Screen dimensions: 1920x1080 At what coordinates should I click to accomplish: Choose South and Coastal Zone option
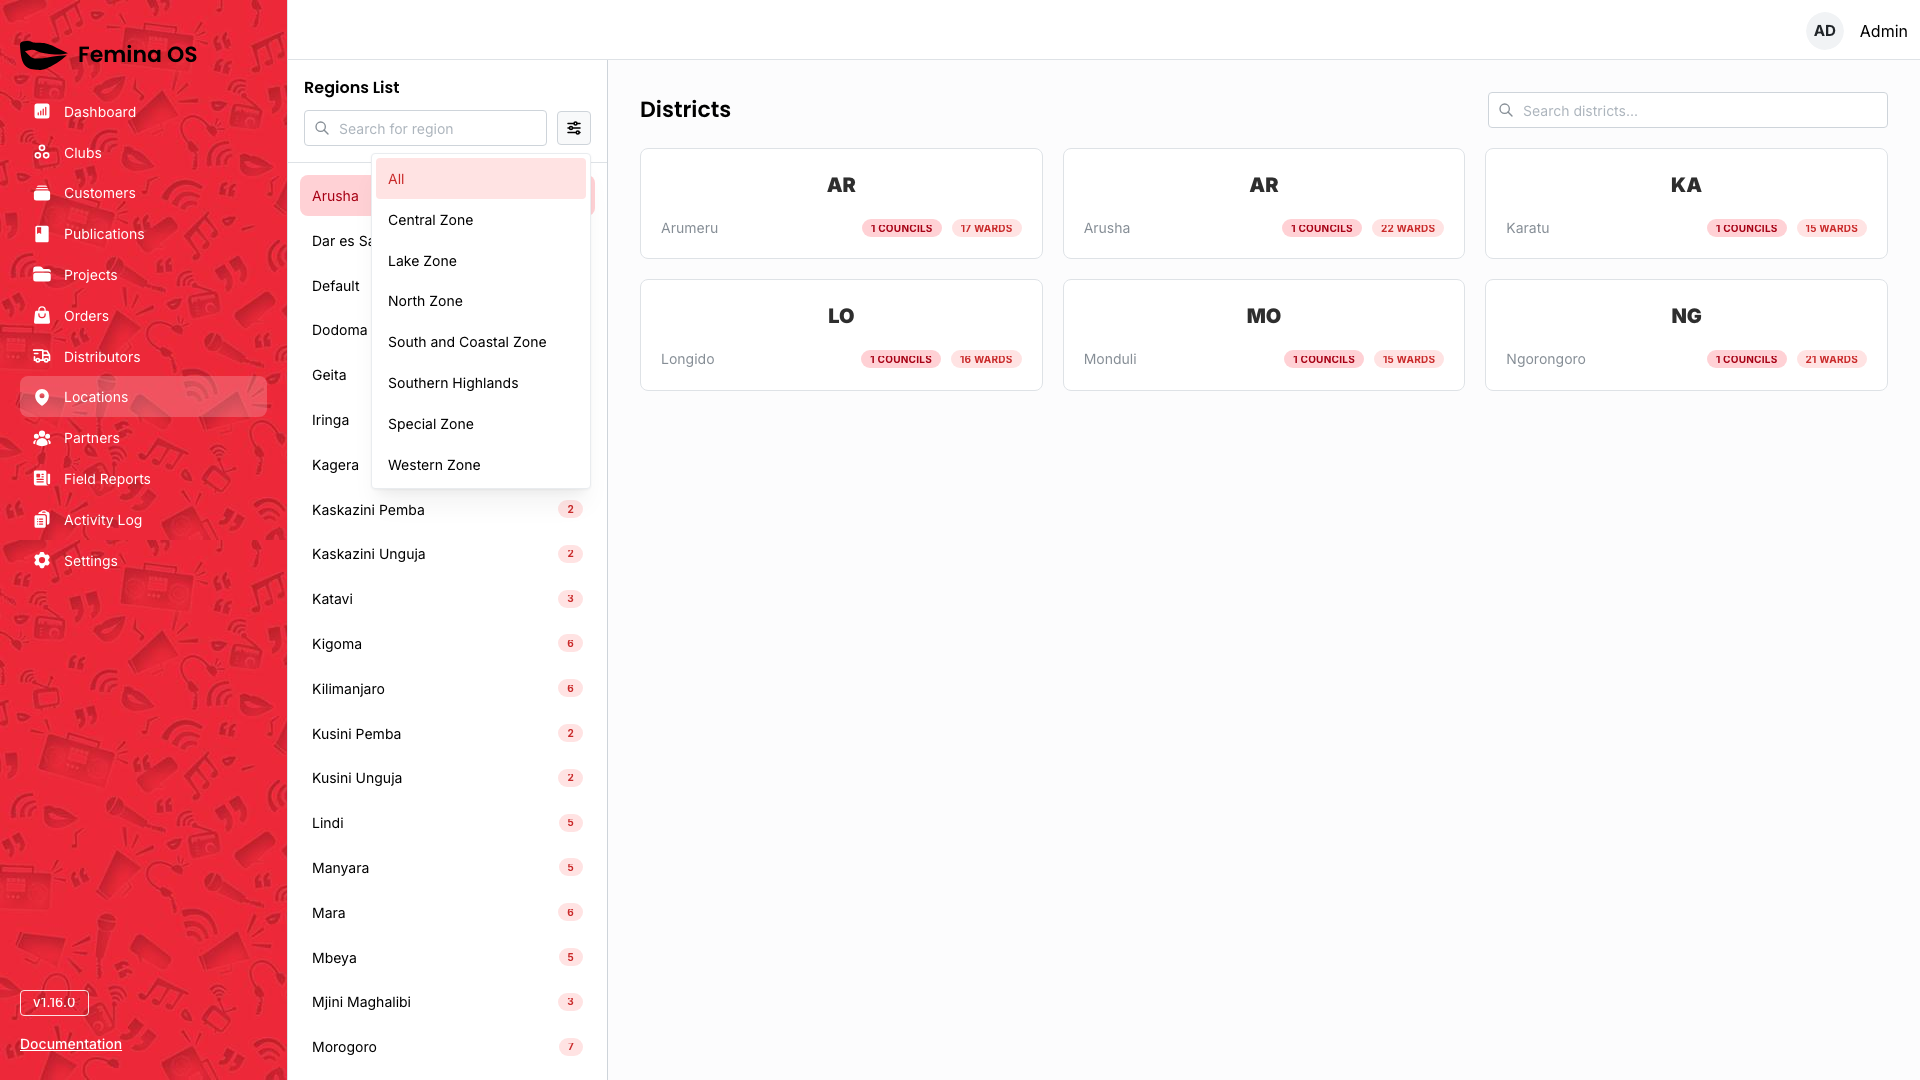point(481,342)
